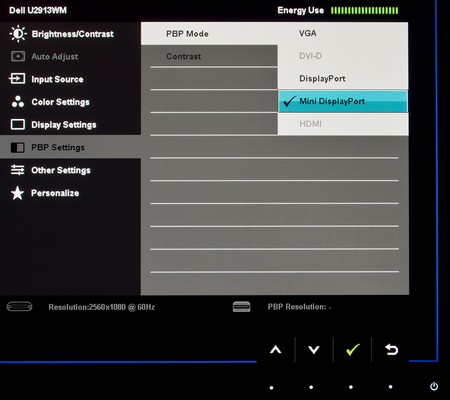
Task: Open the Input Source menu
Action: coord(70,79)
